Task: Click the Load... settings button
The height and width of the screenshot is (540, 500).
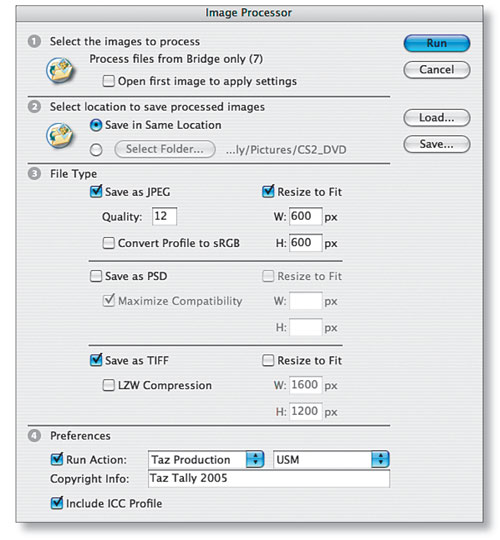Action: tap(437, 118)
